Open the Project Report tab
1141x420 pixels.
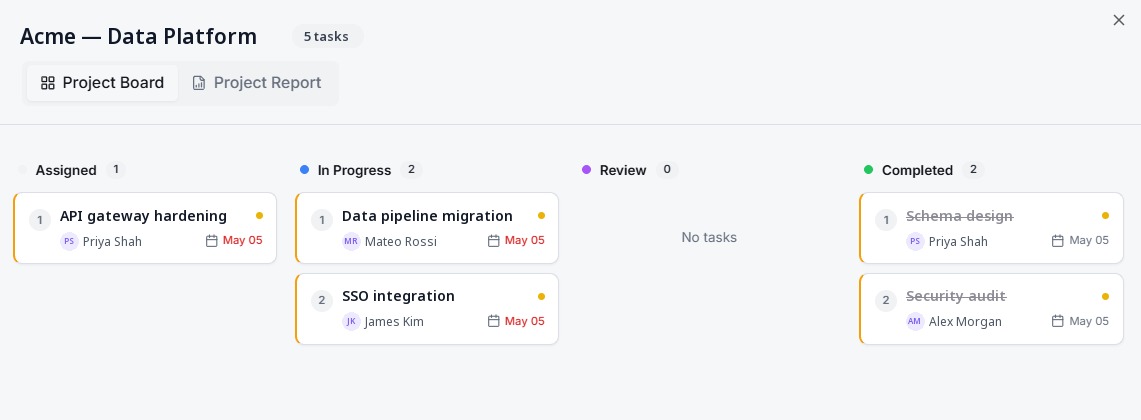257,83
